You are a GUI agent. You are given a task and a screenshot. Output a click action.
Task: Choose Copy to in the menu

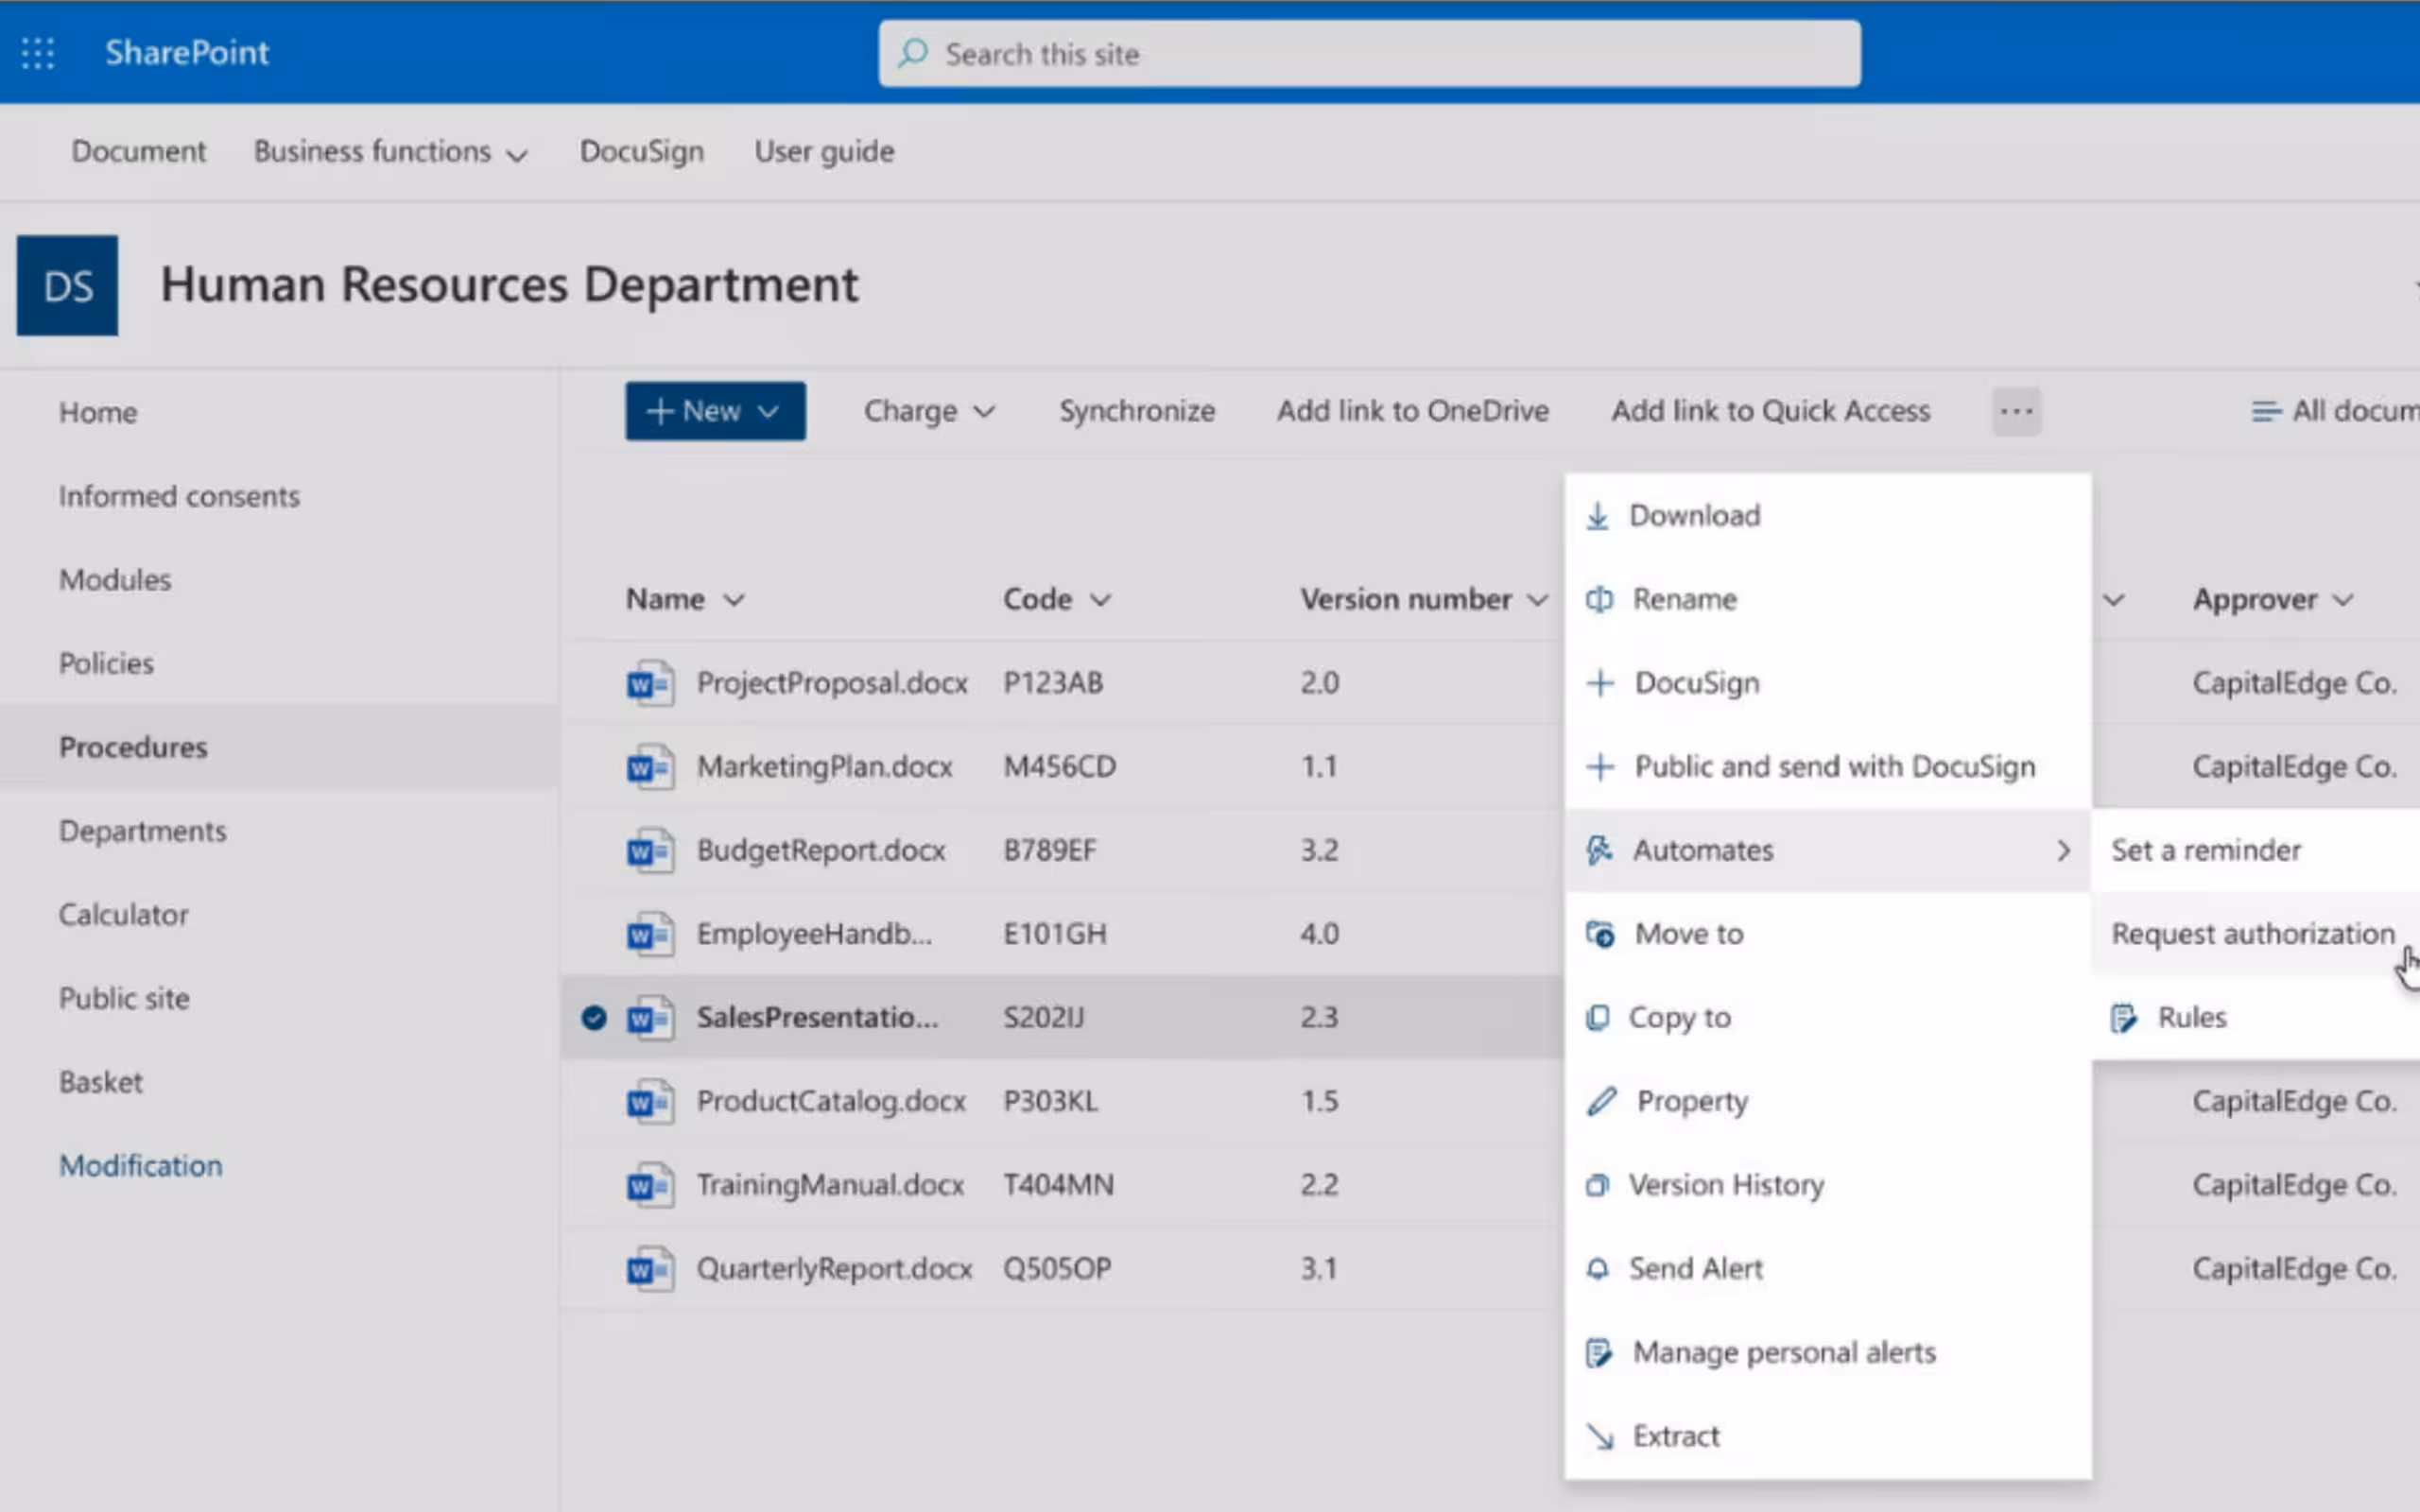pyautogui.click(x=1827, y=1018)
